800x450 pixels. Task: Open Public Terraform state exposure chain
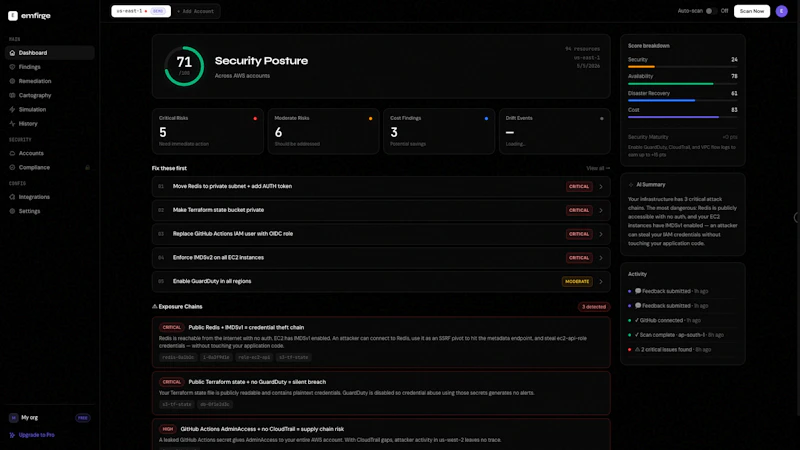click(x=381, y=393)
